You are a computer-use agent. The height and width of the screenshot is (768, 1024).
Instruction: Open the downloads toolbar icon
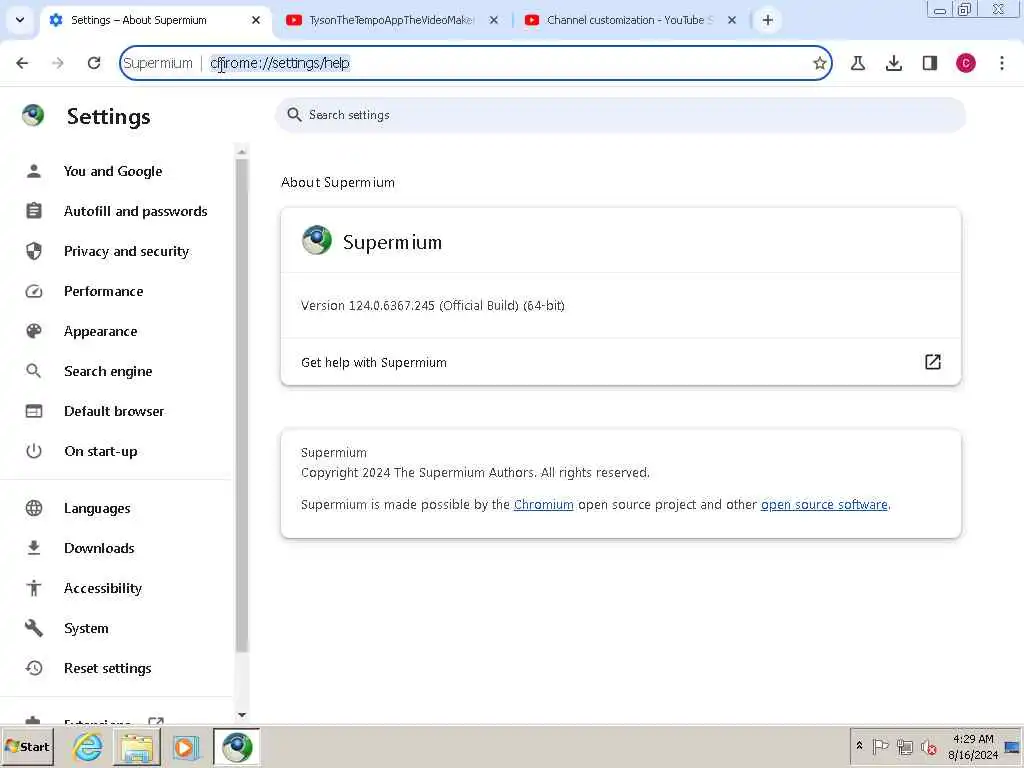click(894, 63)
